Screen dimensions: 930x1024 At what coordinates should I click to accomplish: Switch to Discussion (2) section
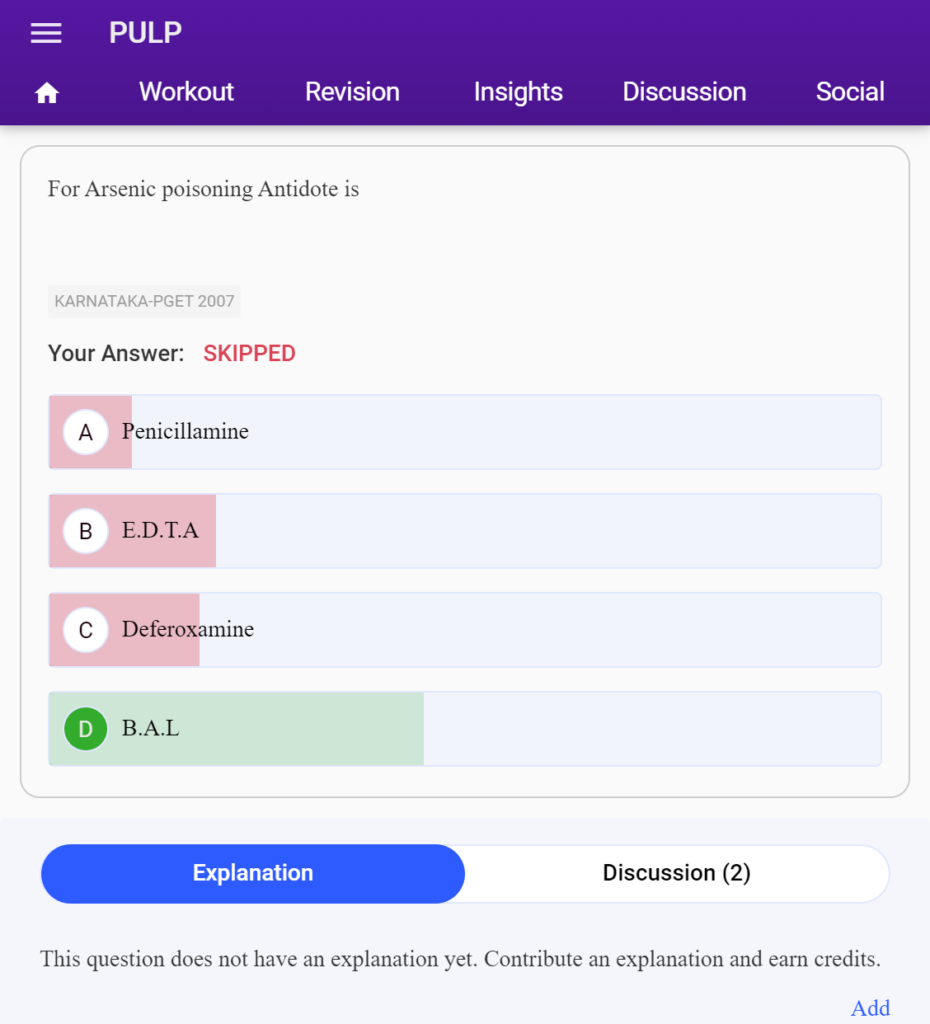[677, 874]
